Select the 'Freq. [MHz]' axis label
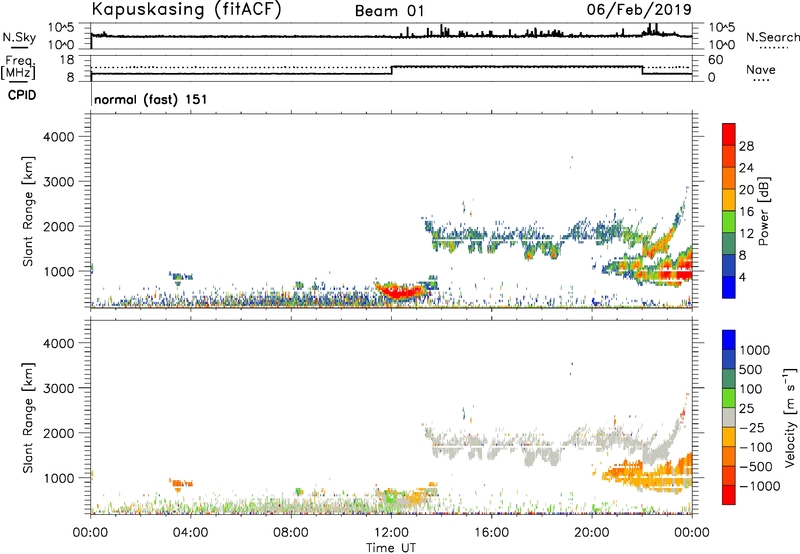 click(18, 67)
